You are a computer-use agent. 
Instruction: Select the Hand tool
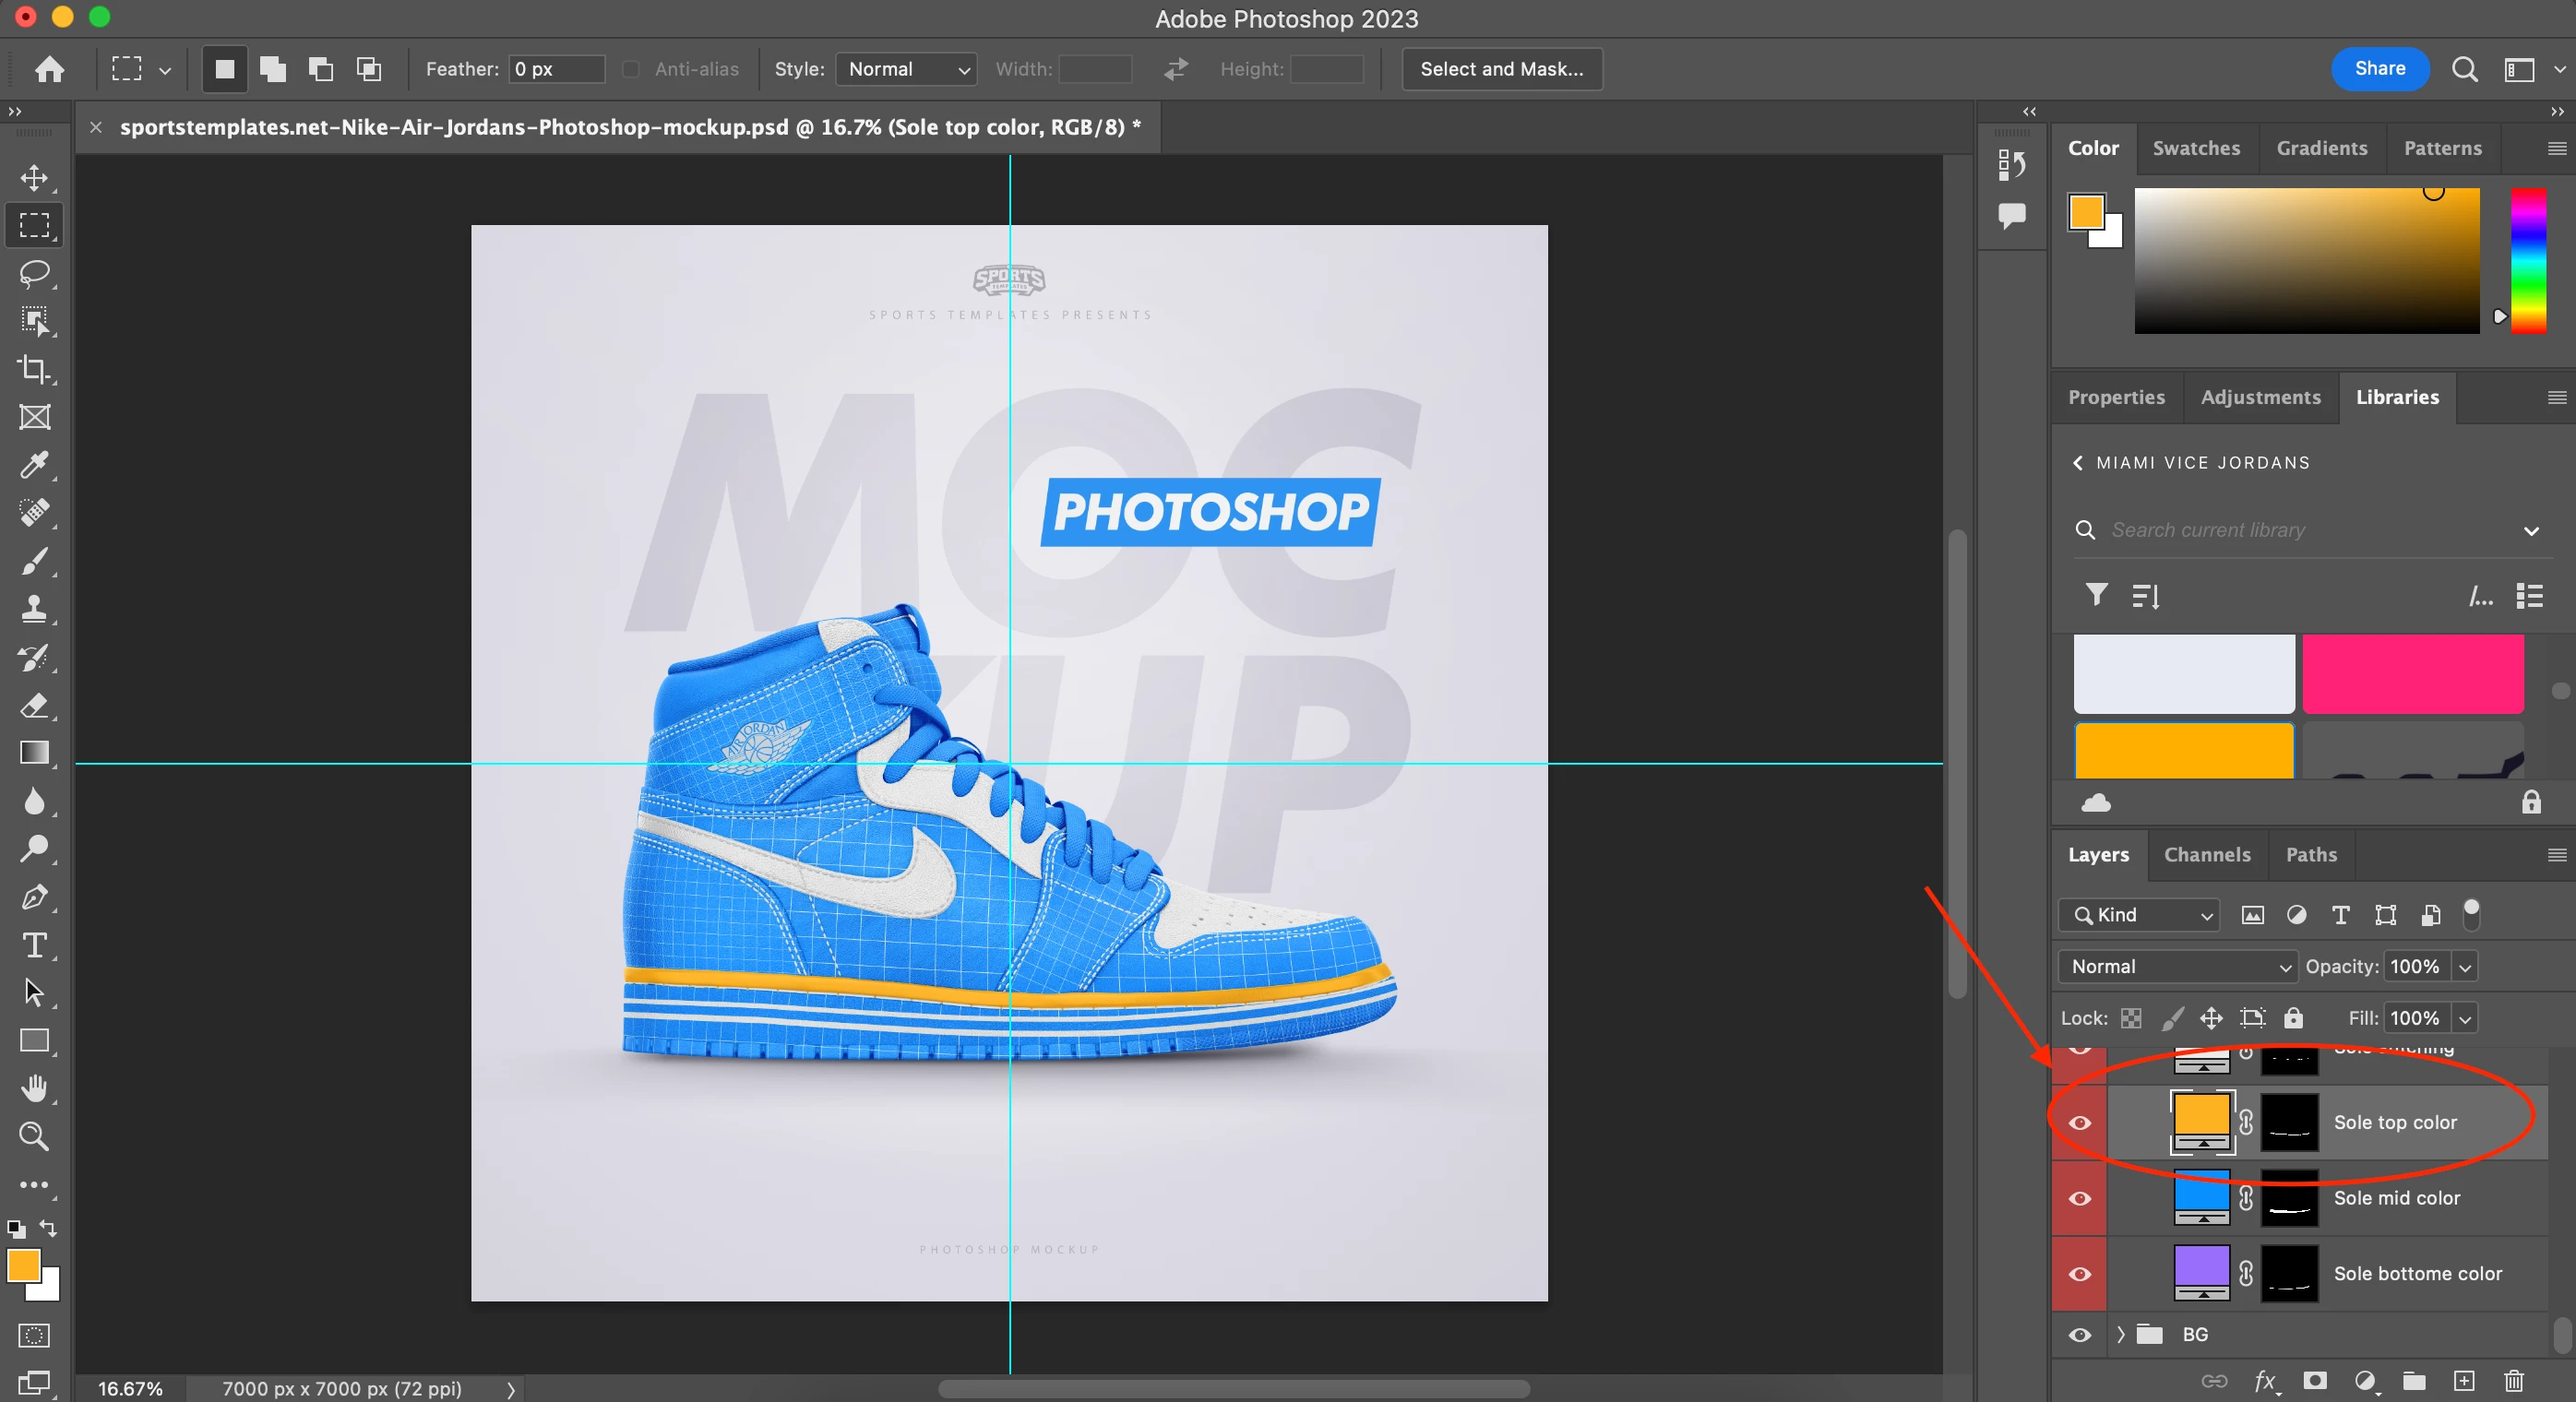pos(34,1088)
